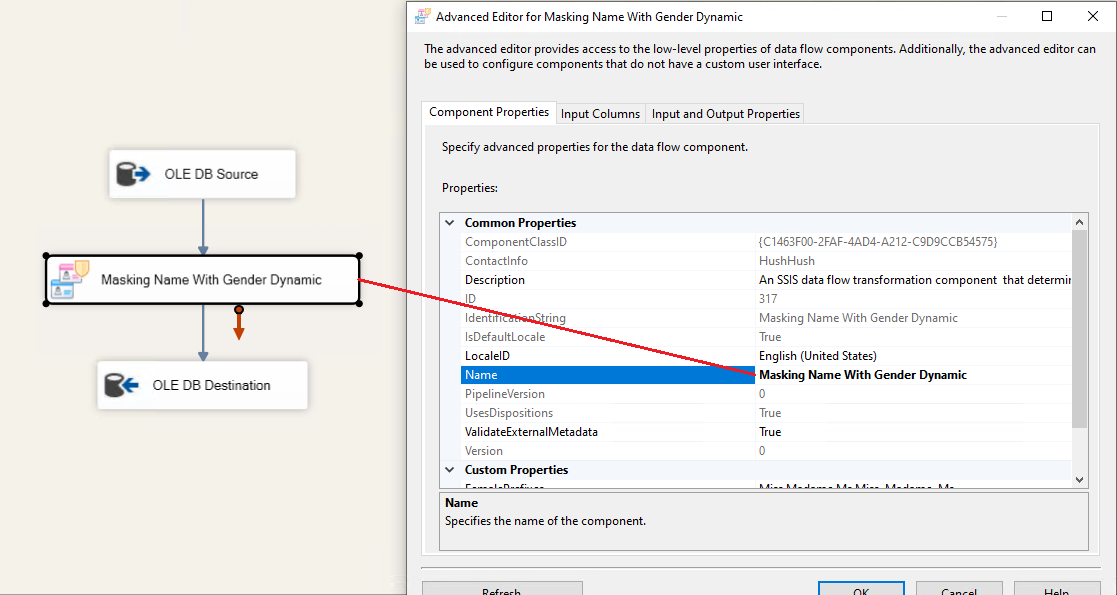
Task: Collapse the Custom Properties section
Action: click(449, 470)
